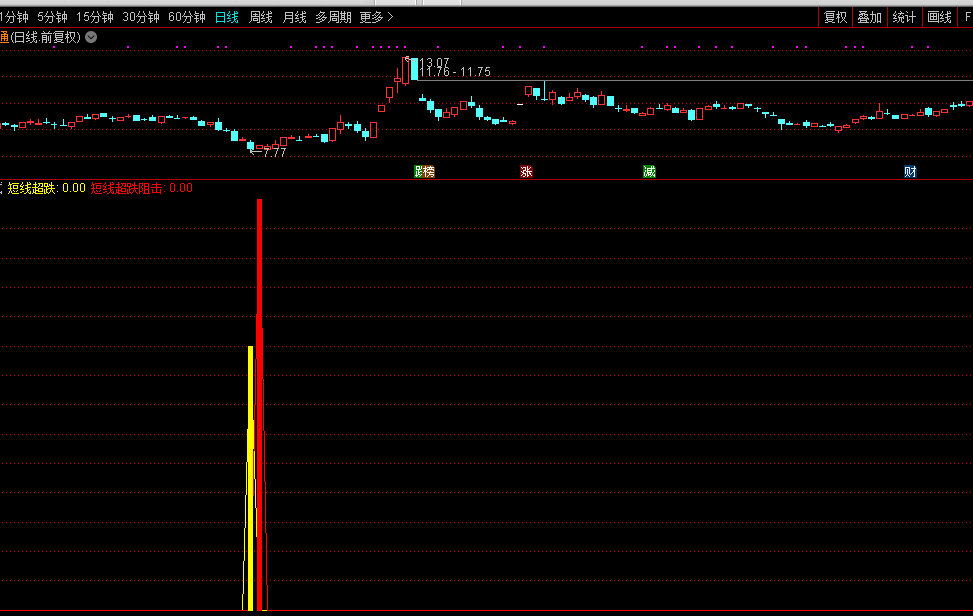Click the 财 event marker icon
The width and height of the screenshot is (973, 616).
click(x=910, y=172)
